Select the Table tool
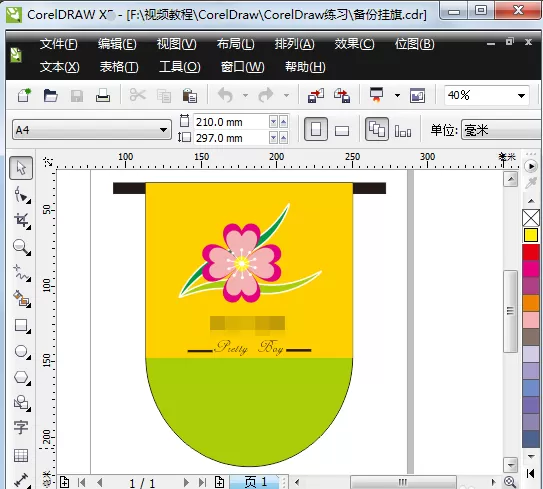This screenshot has width=543, height=489. (x=21, y=455)
